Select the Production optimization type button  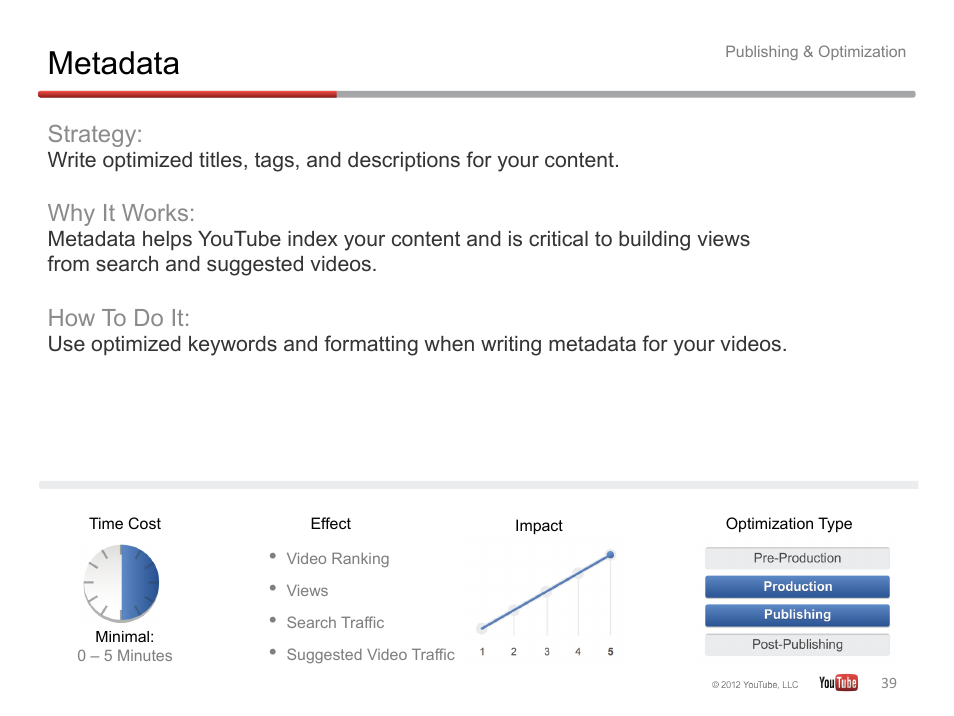tap(797, 587)
